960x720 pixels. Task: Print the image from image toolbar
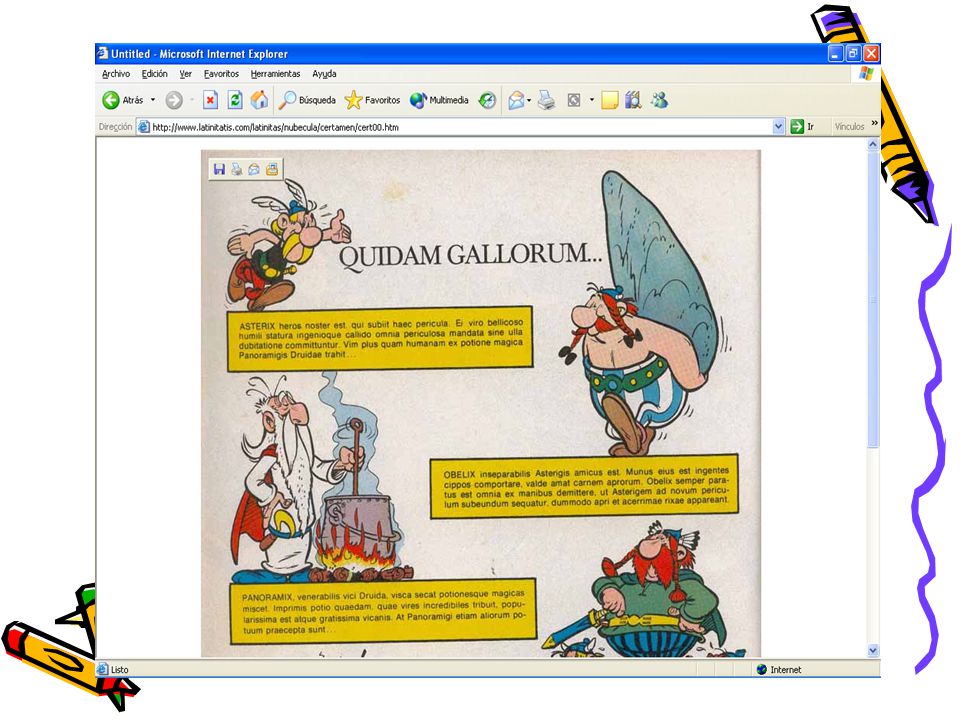[236, 170]
